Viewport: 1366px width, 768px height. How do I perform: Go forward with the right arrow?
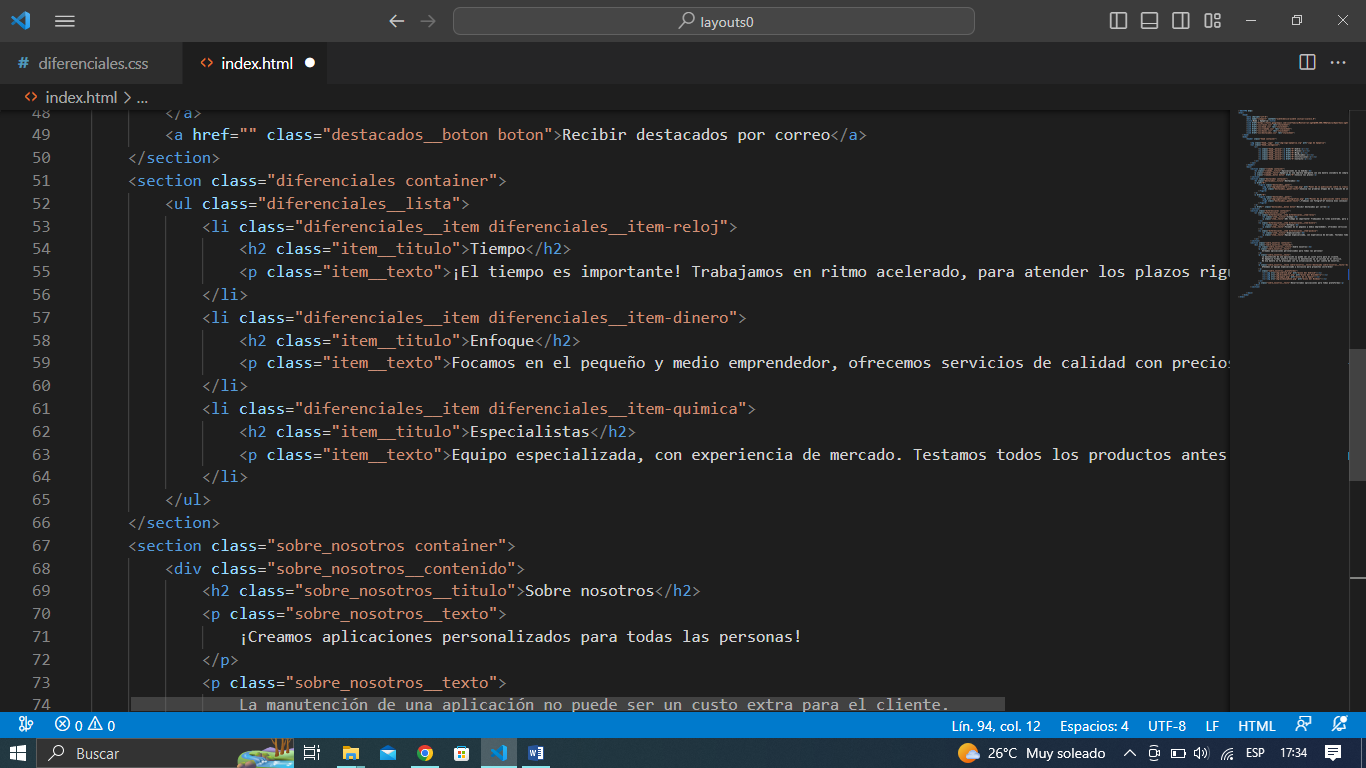click(x=428, y=21)
